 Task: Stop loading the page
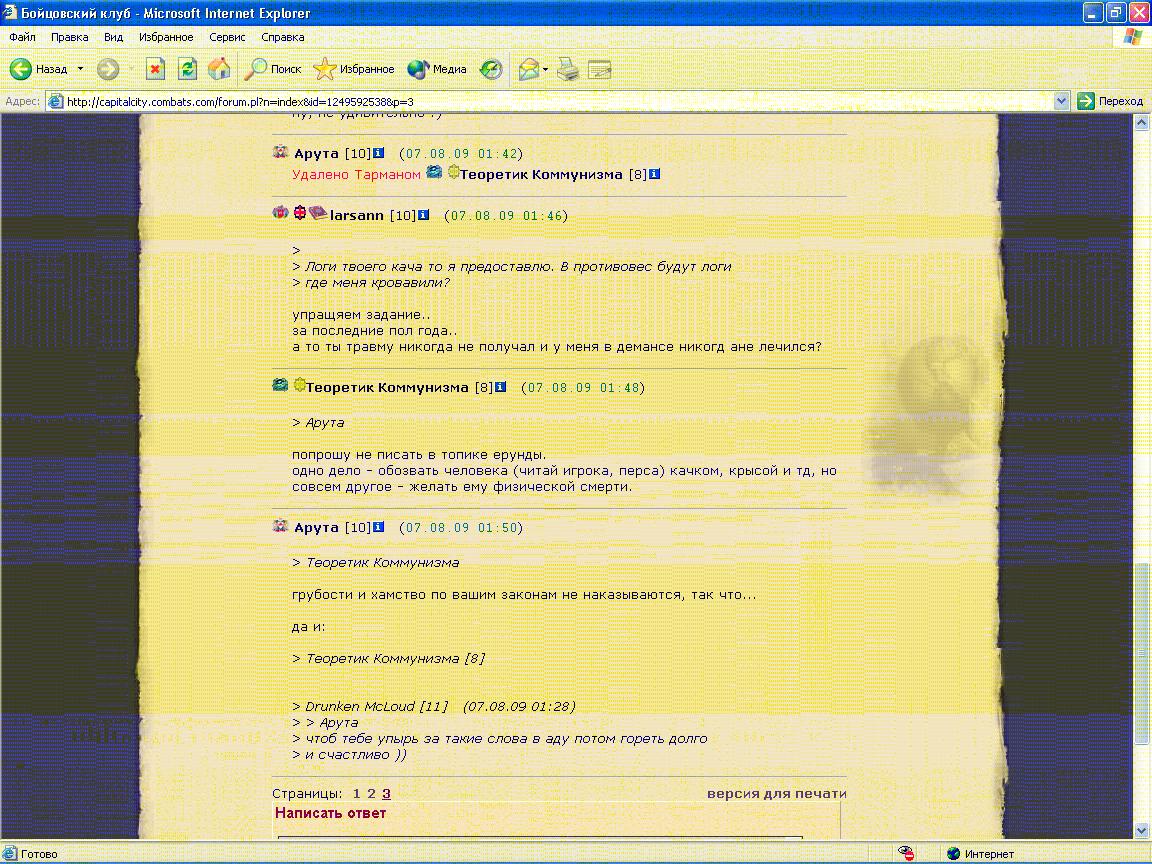(x=155, y=69)
